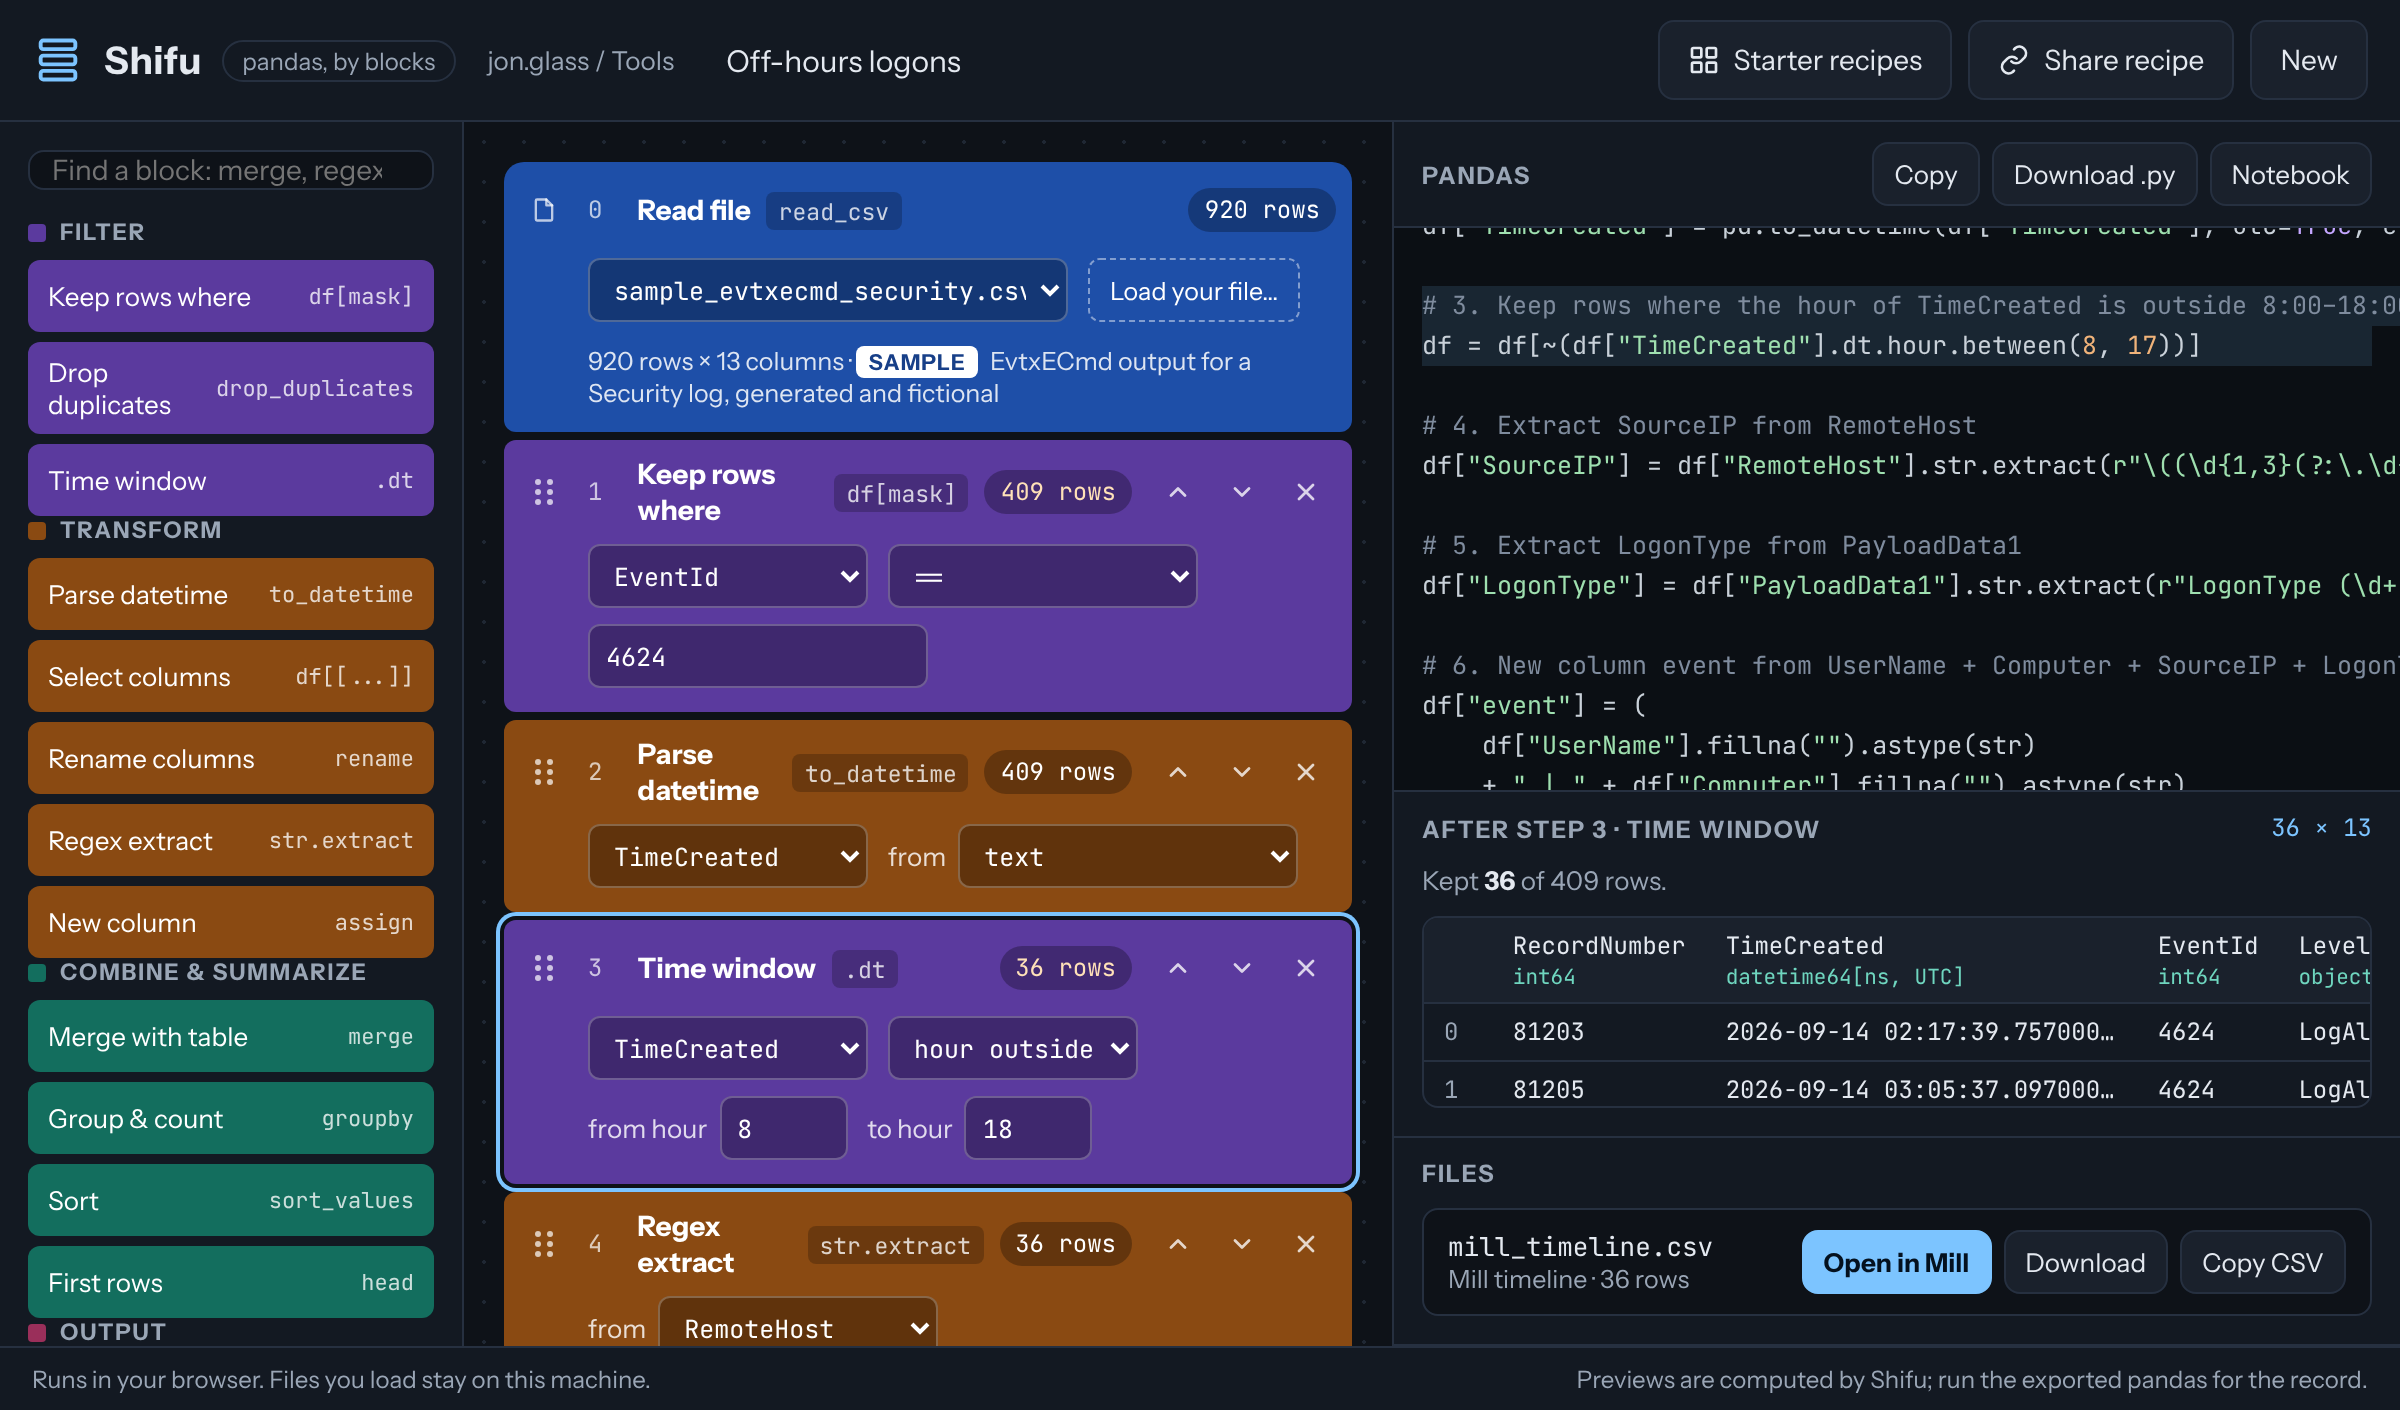Grab the drag handle of Keep rows where step
Screen dimensions: 2400x1410
point(544,492)
